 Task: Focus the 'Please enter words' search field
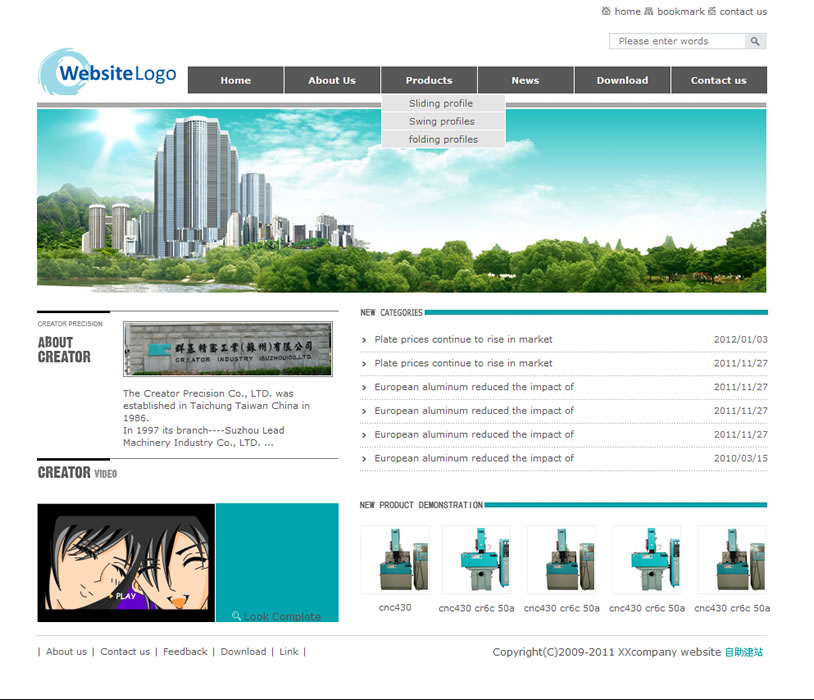pos(677,41)
